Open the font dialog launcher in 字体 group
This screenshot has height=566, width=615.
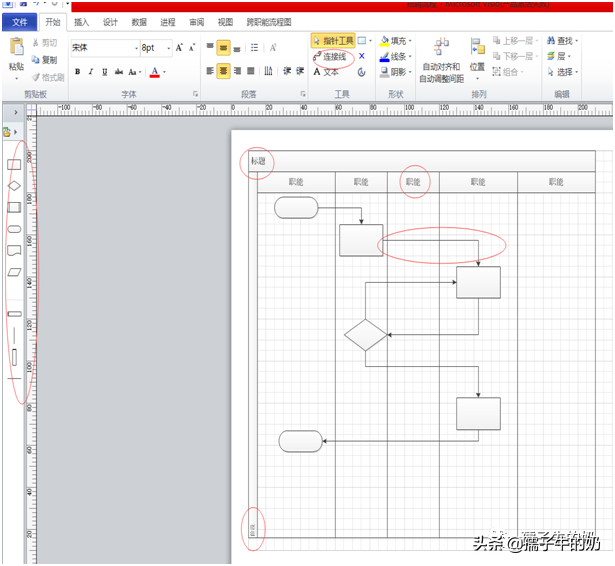[x=195, y=94]
